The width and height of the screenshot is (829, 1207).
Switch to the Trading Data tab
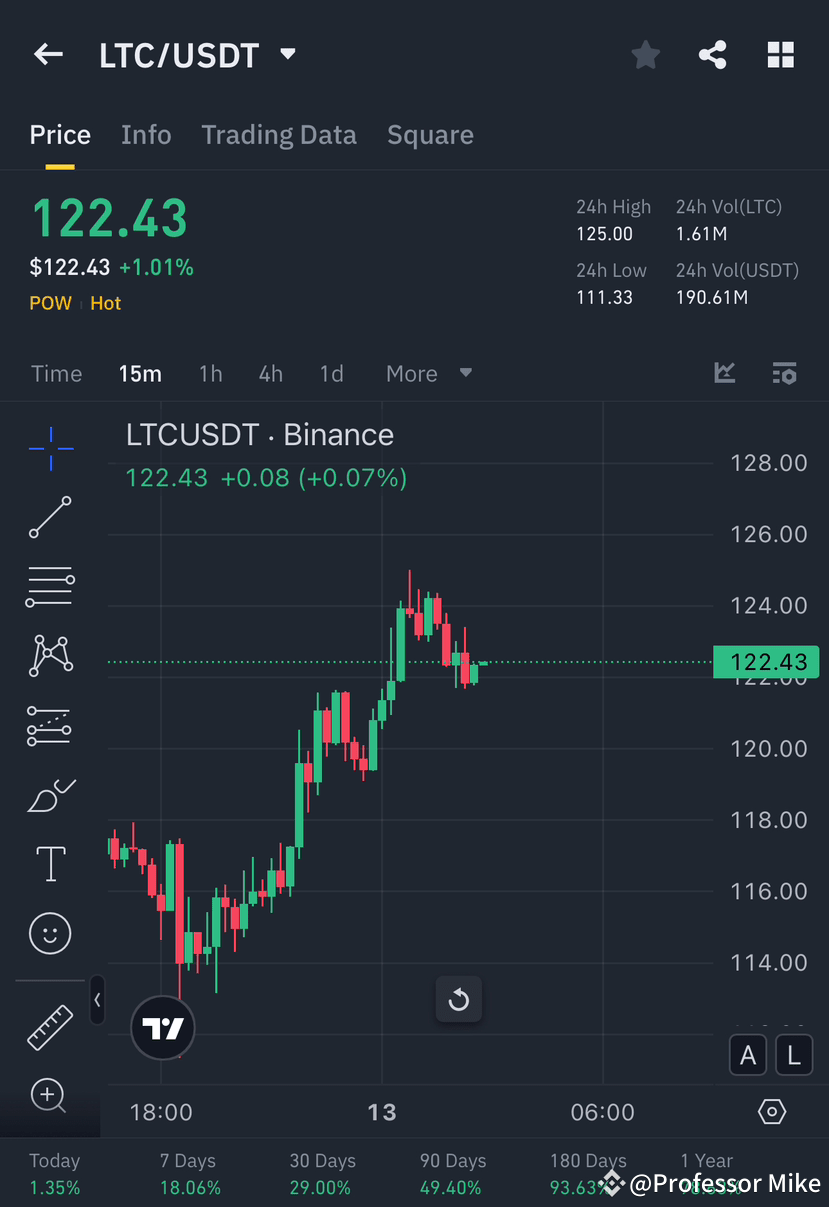279,134
